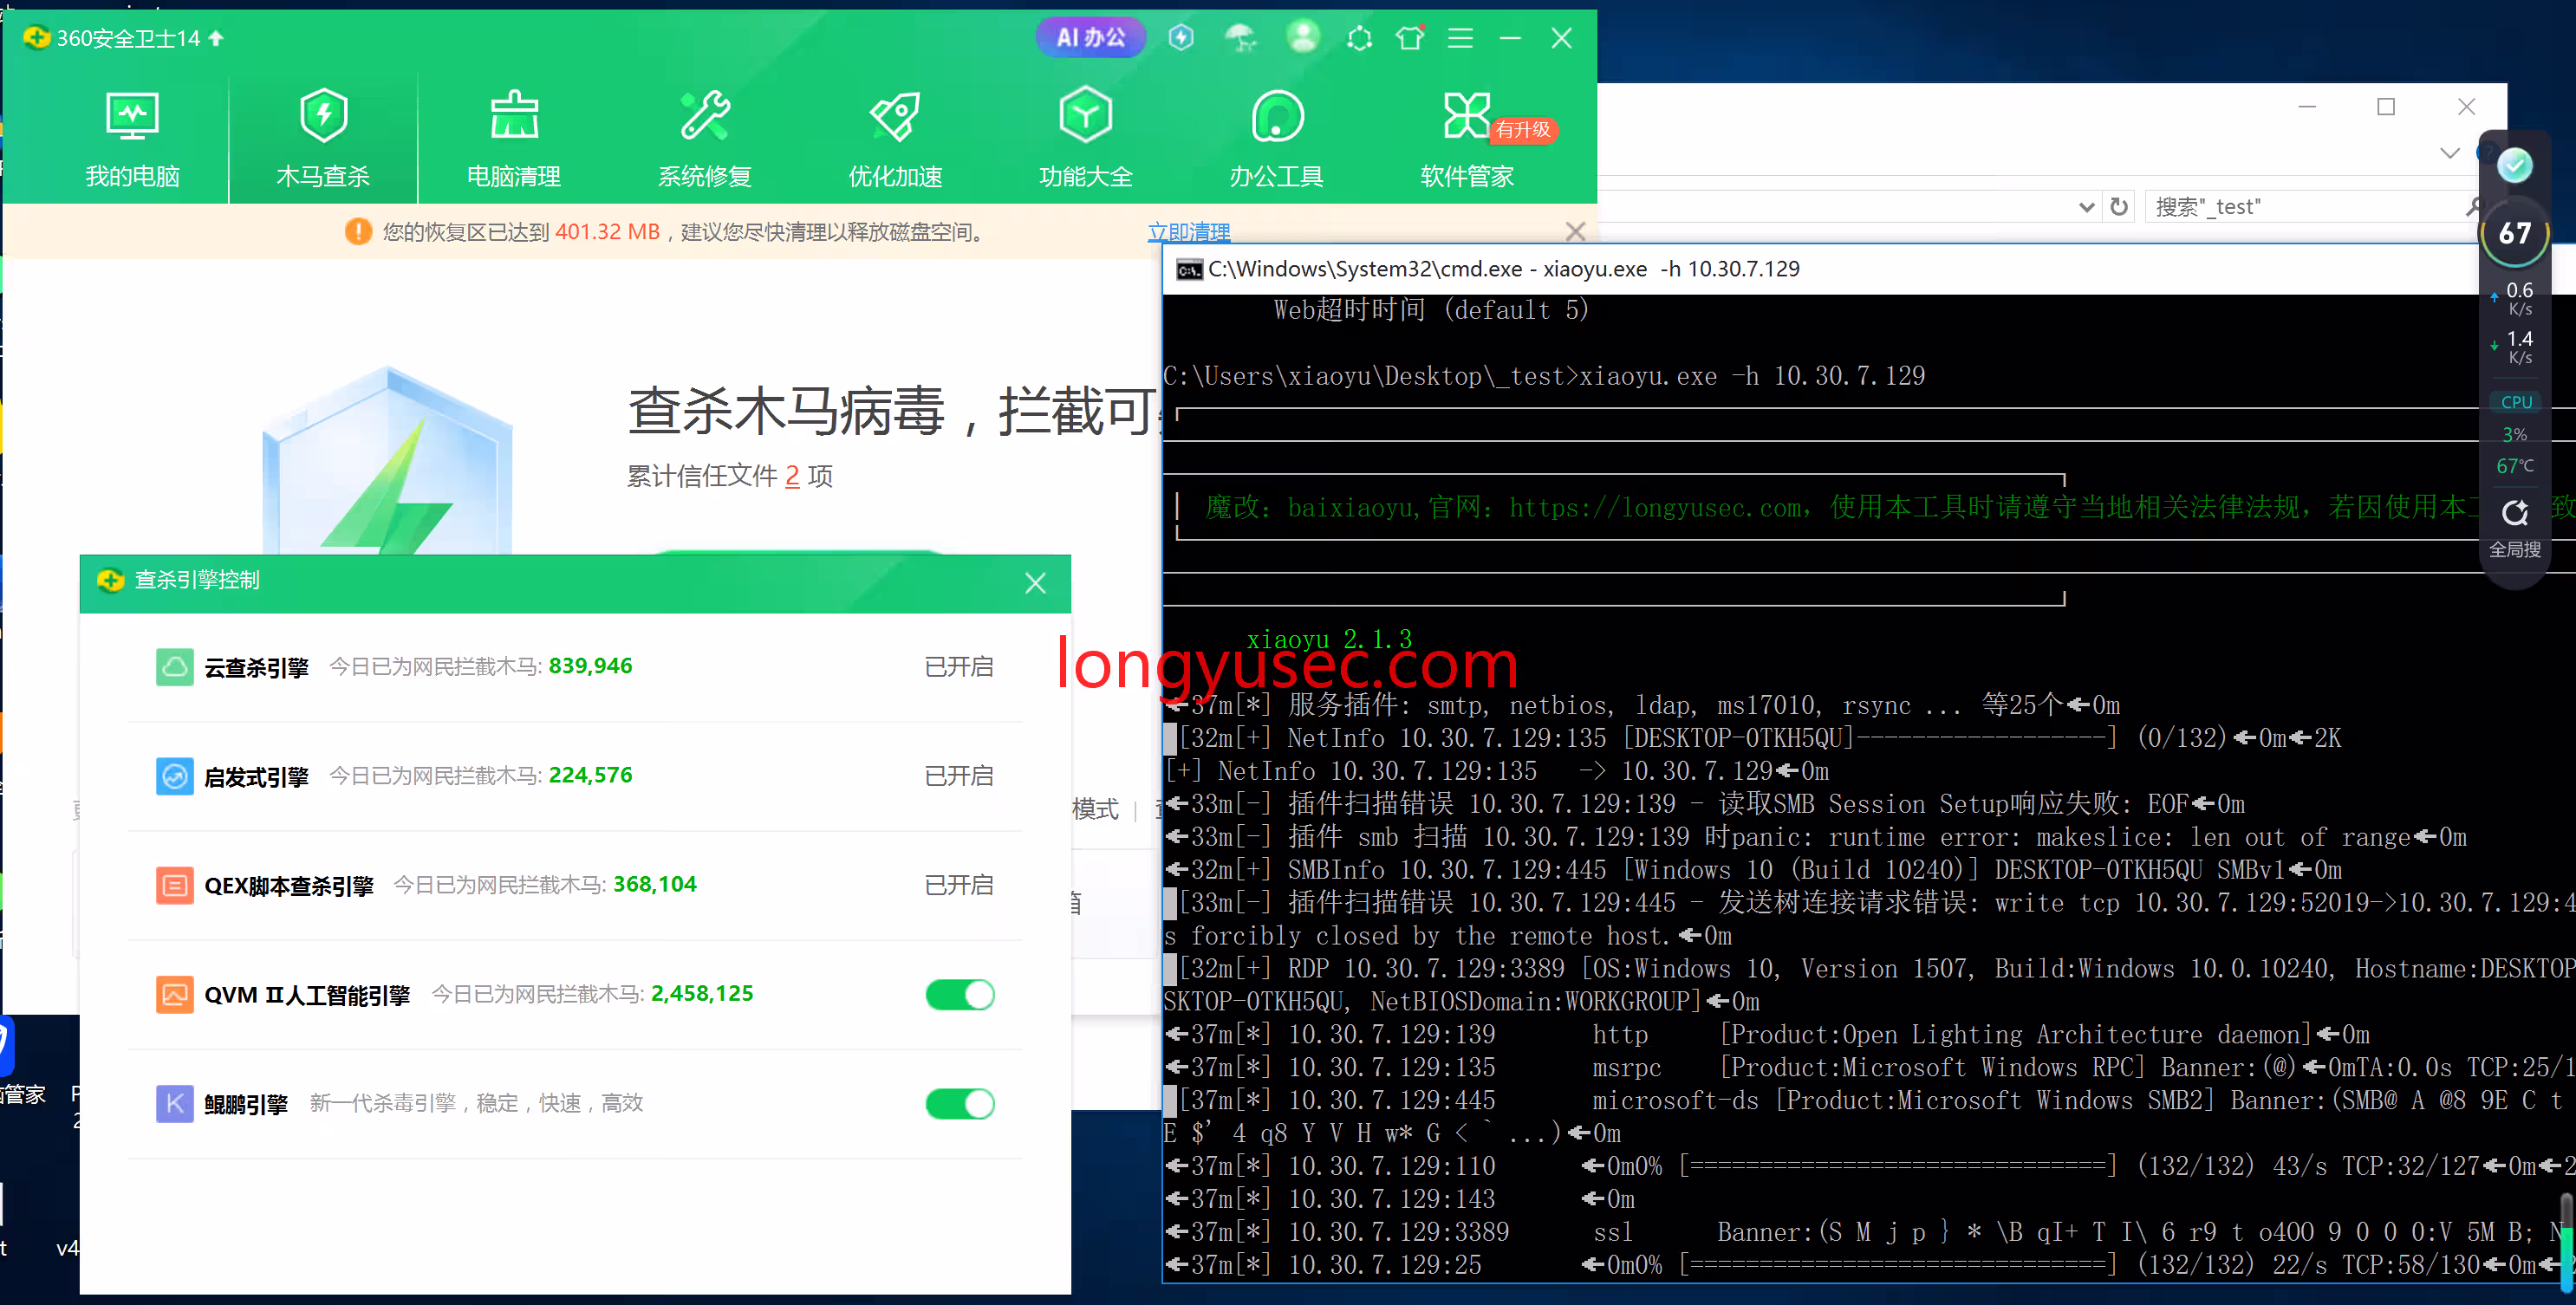2576x1305 pixels.
Task: Click the 鲲鹏引擎 icon
Action: (x=175, y=1103)
